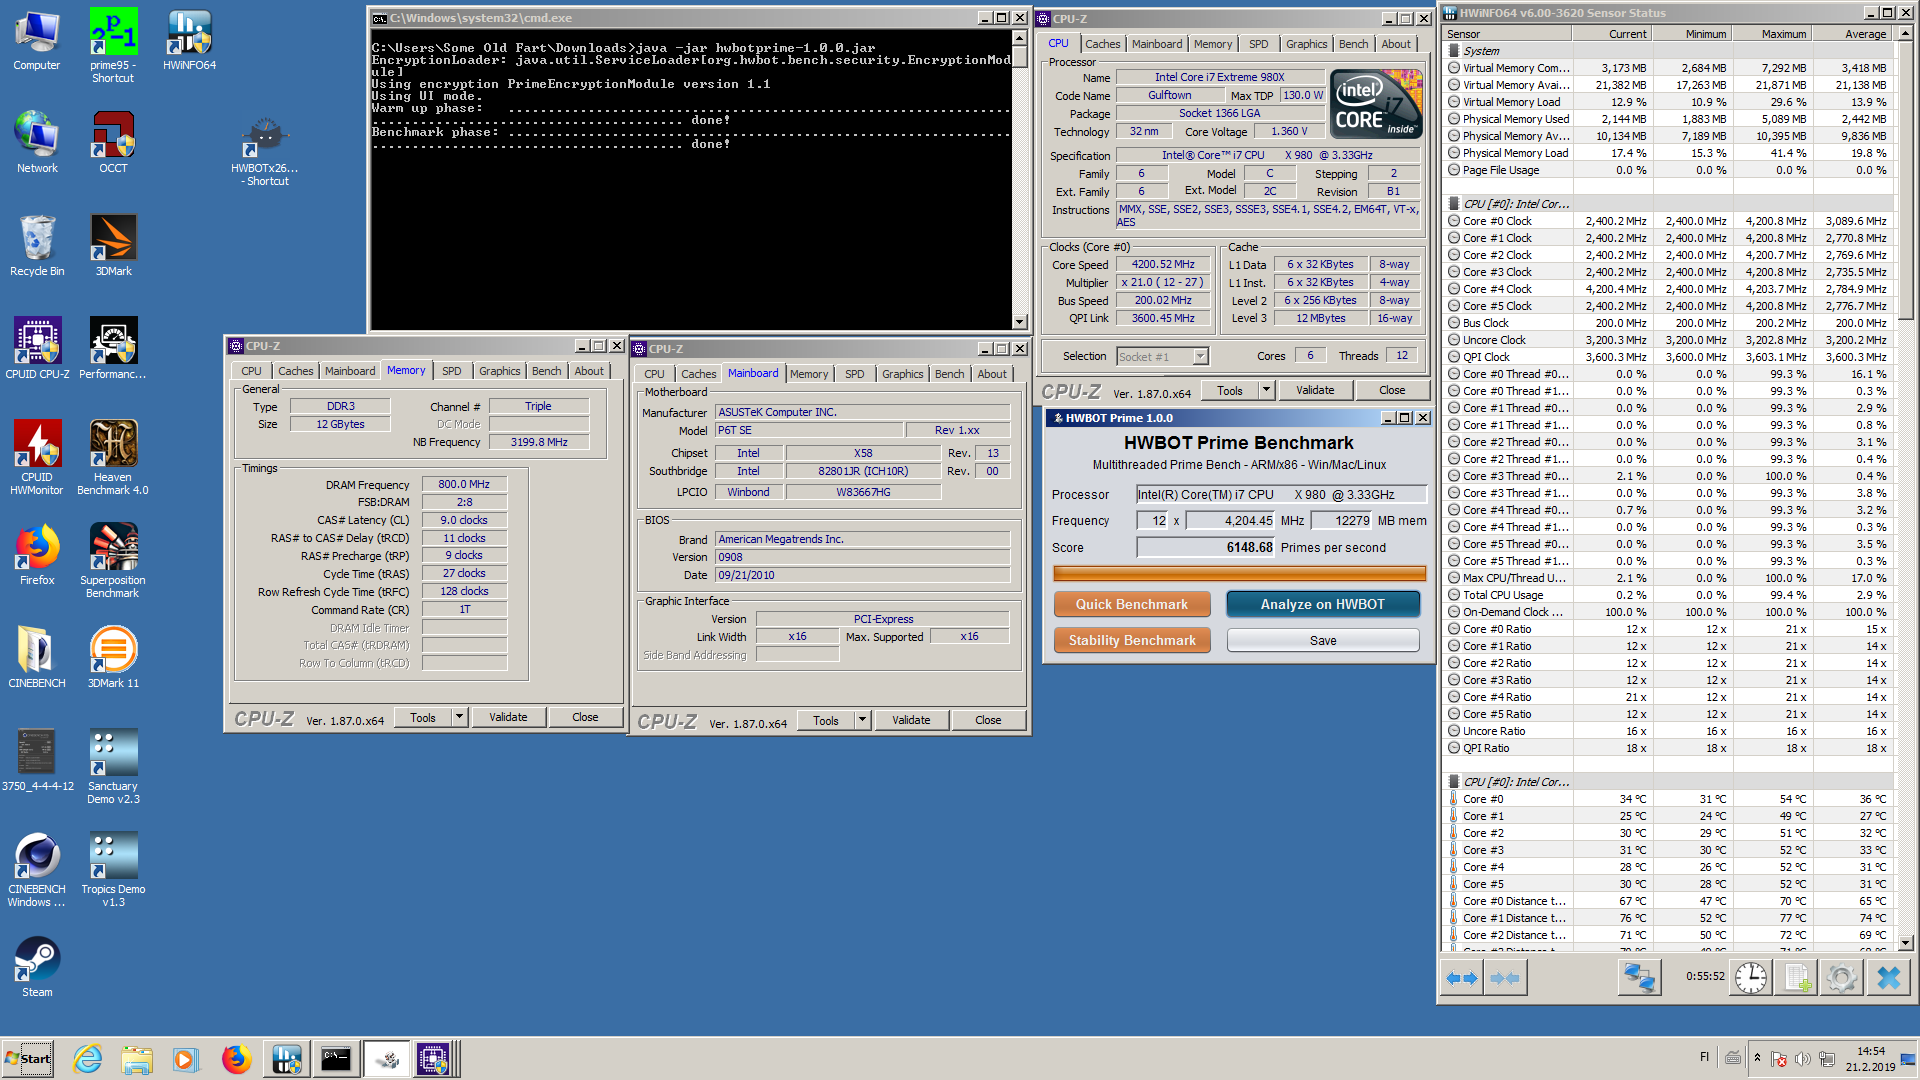Open CINEBENCH folder desktop icon
This screenshot has height=1080, width=1920.
[37, 658]
